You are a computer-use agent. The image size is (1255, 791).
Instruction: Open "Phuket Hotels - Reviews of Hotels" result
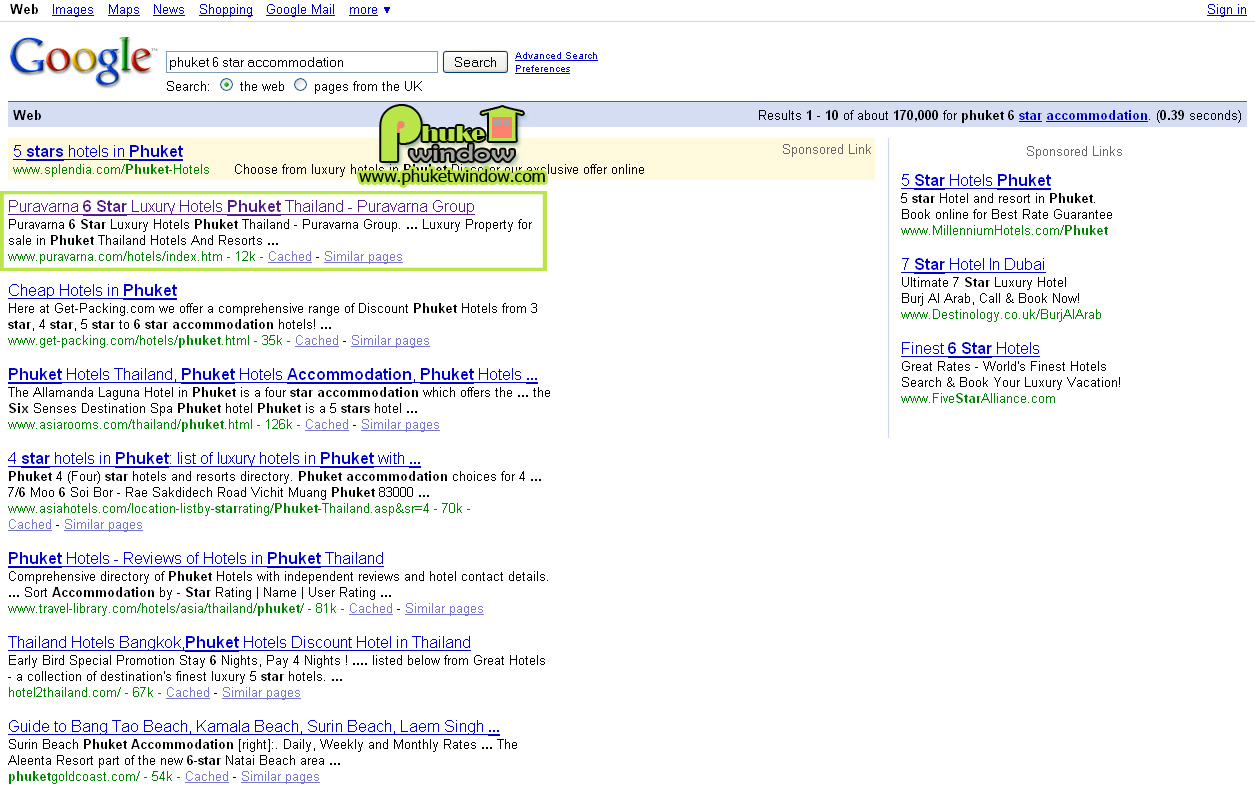coord(196,558)
